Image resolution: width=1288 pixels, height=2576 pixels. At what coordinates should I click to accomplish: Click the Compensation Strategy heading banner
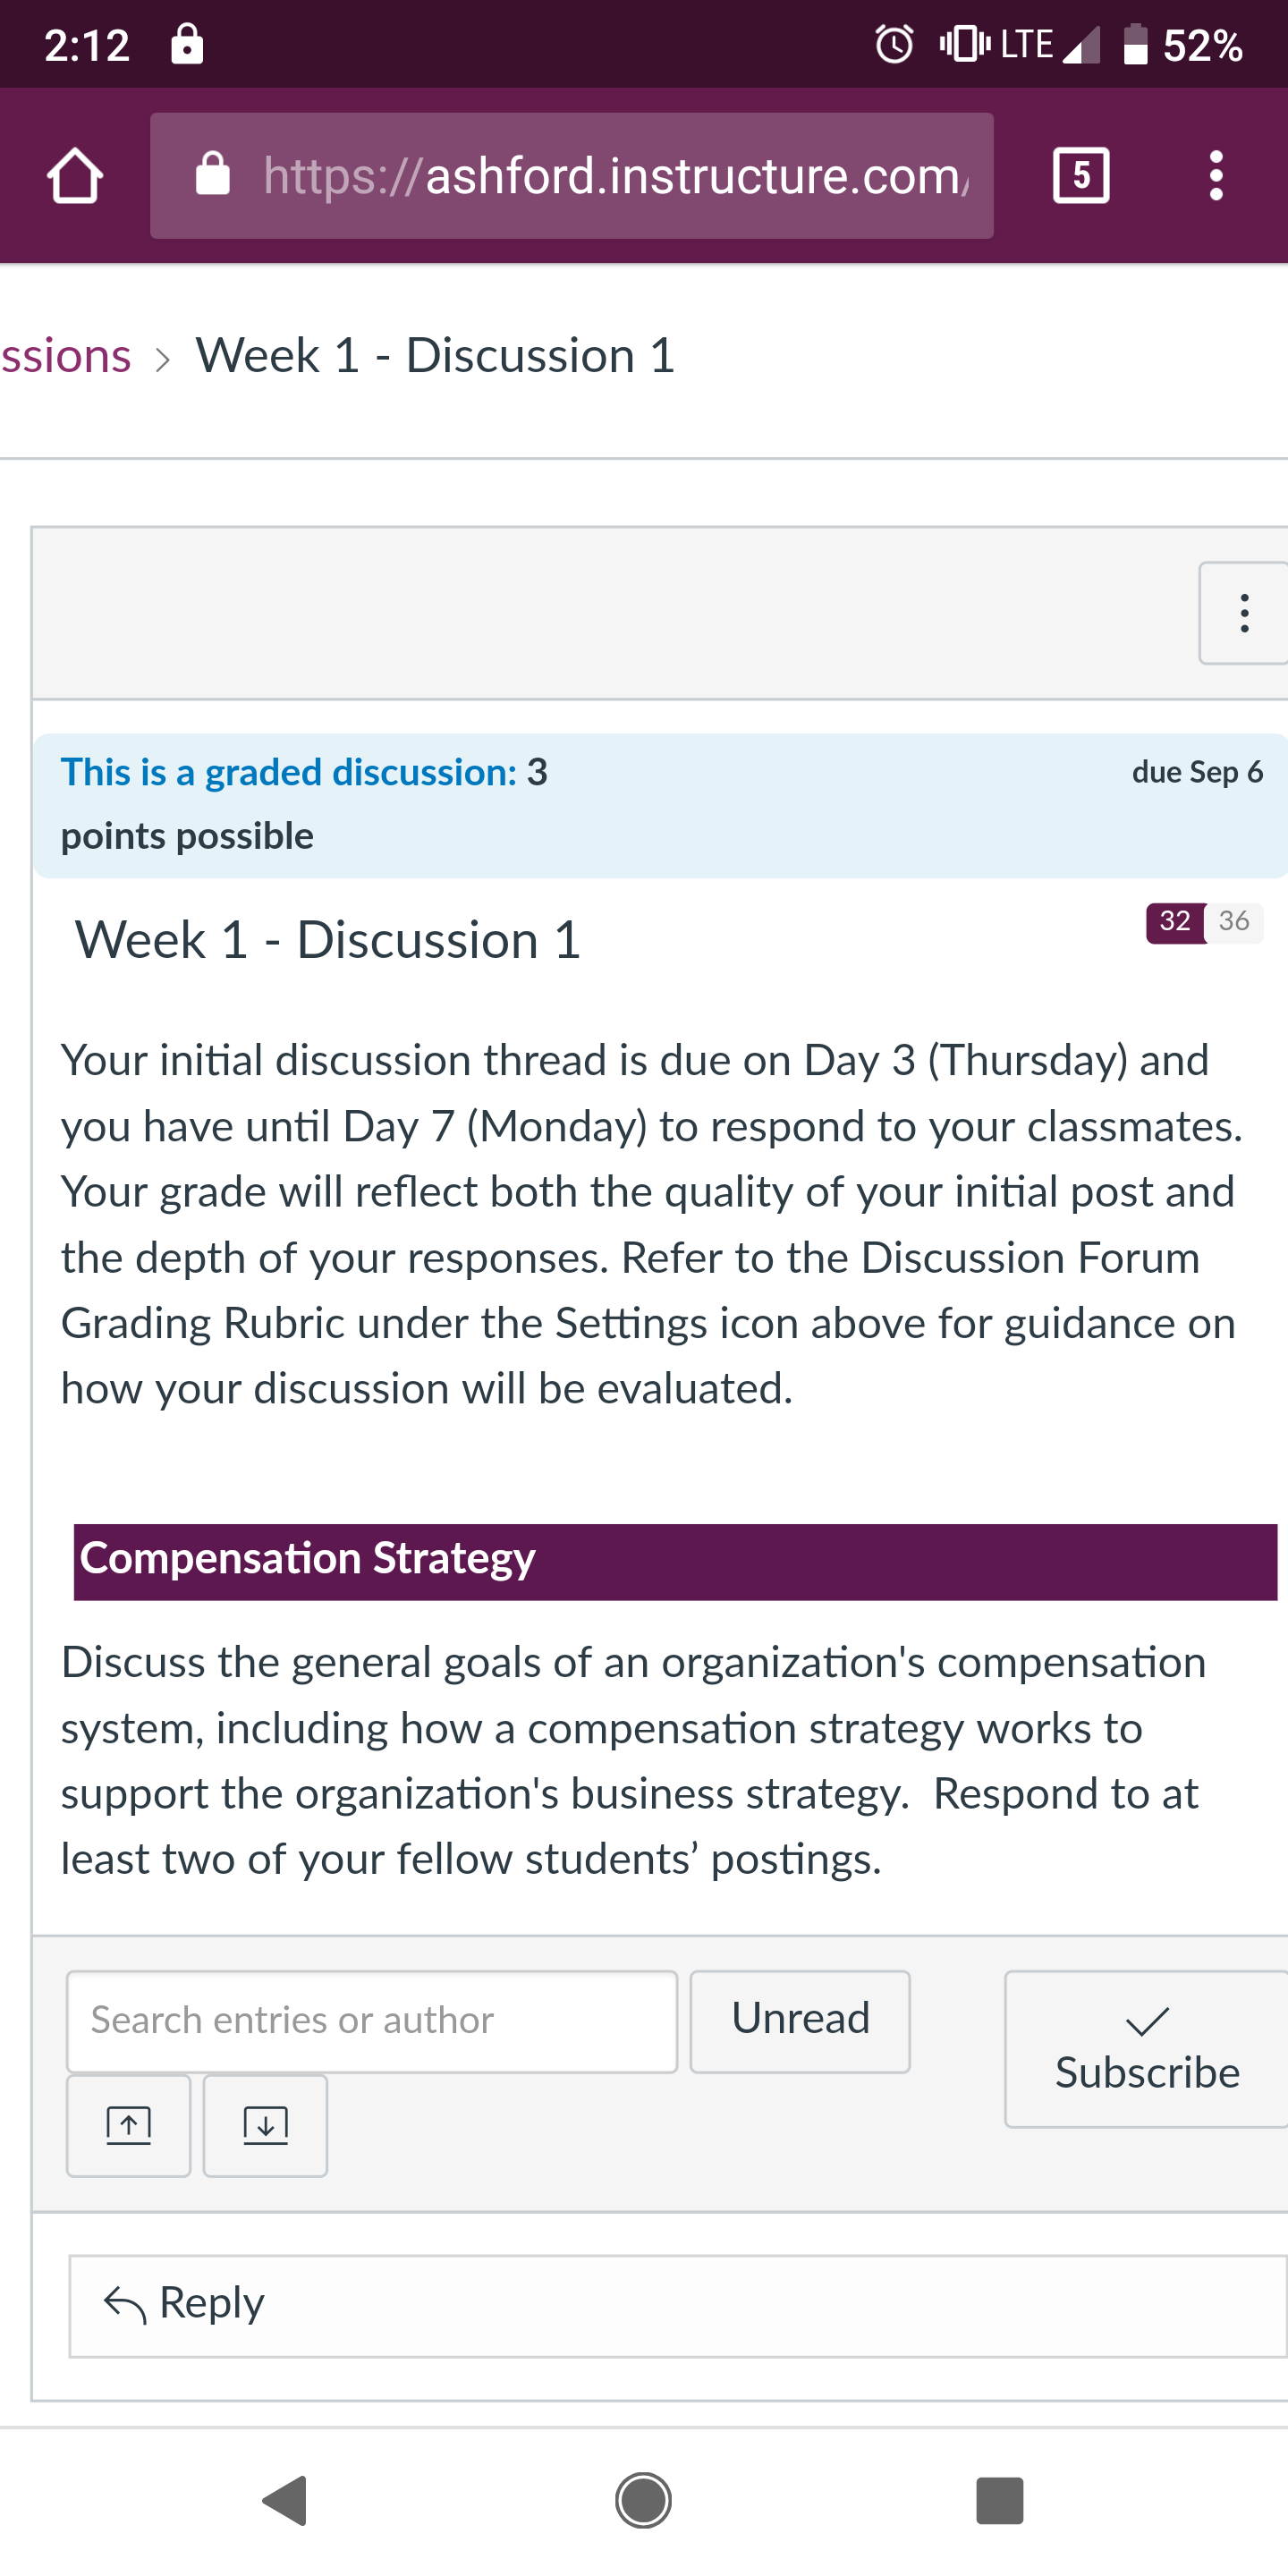[x=676, y=1561]
